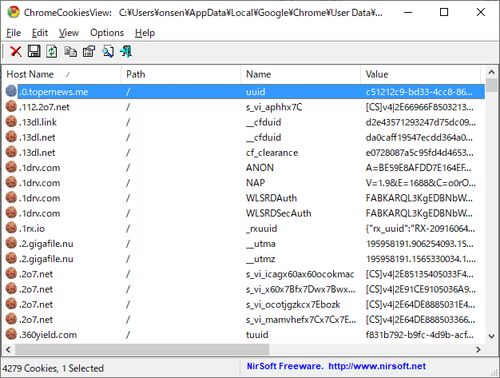
Task: Sort by Name column header
Action: [x=300, y=74]
